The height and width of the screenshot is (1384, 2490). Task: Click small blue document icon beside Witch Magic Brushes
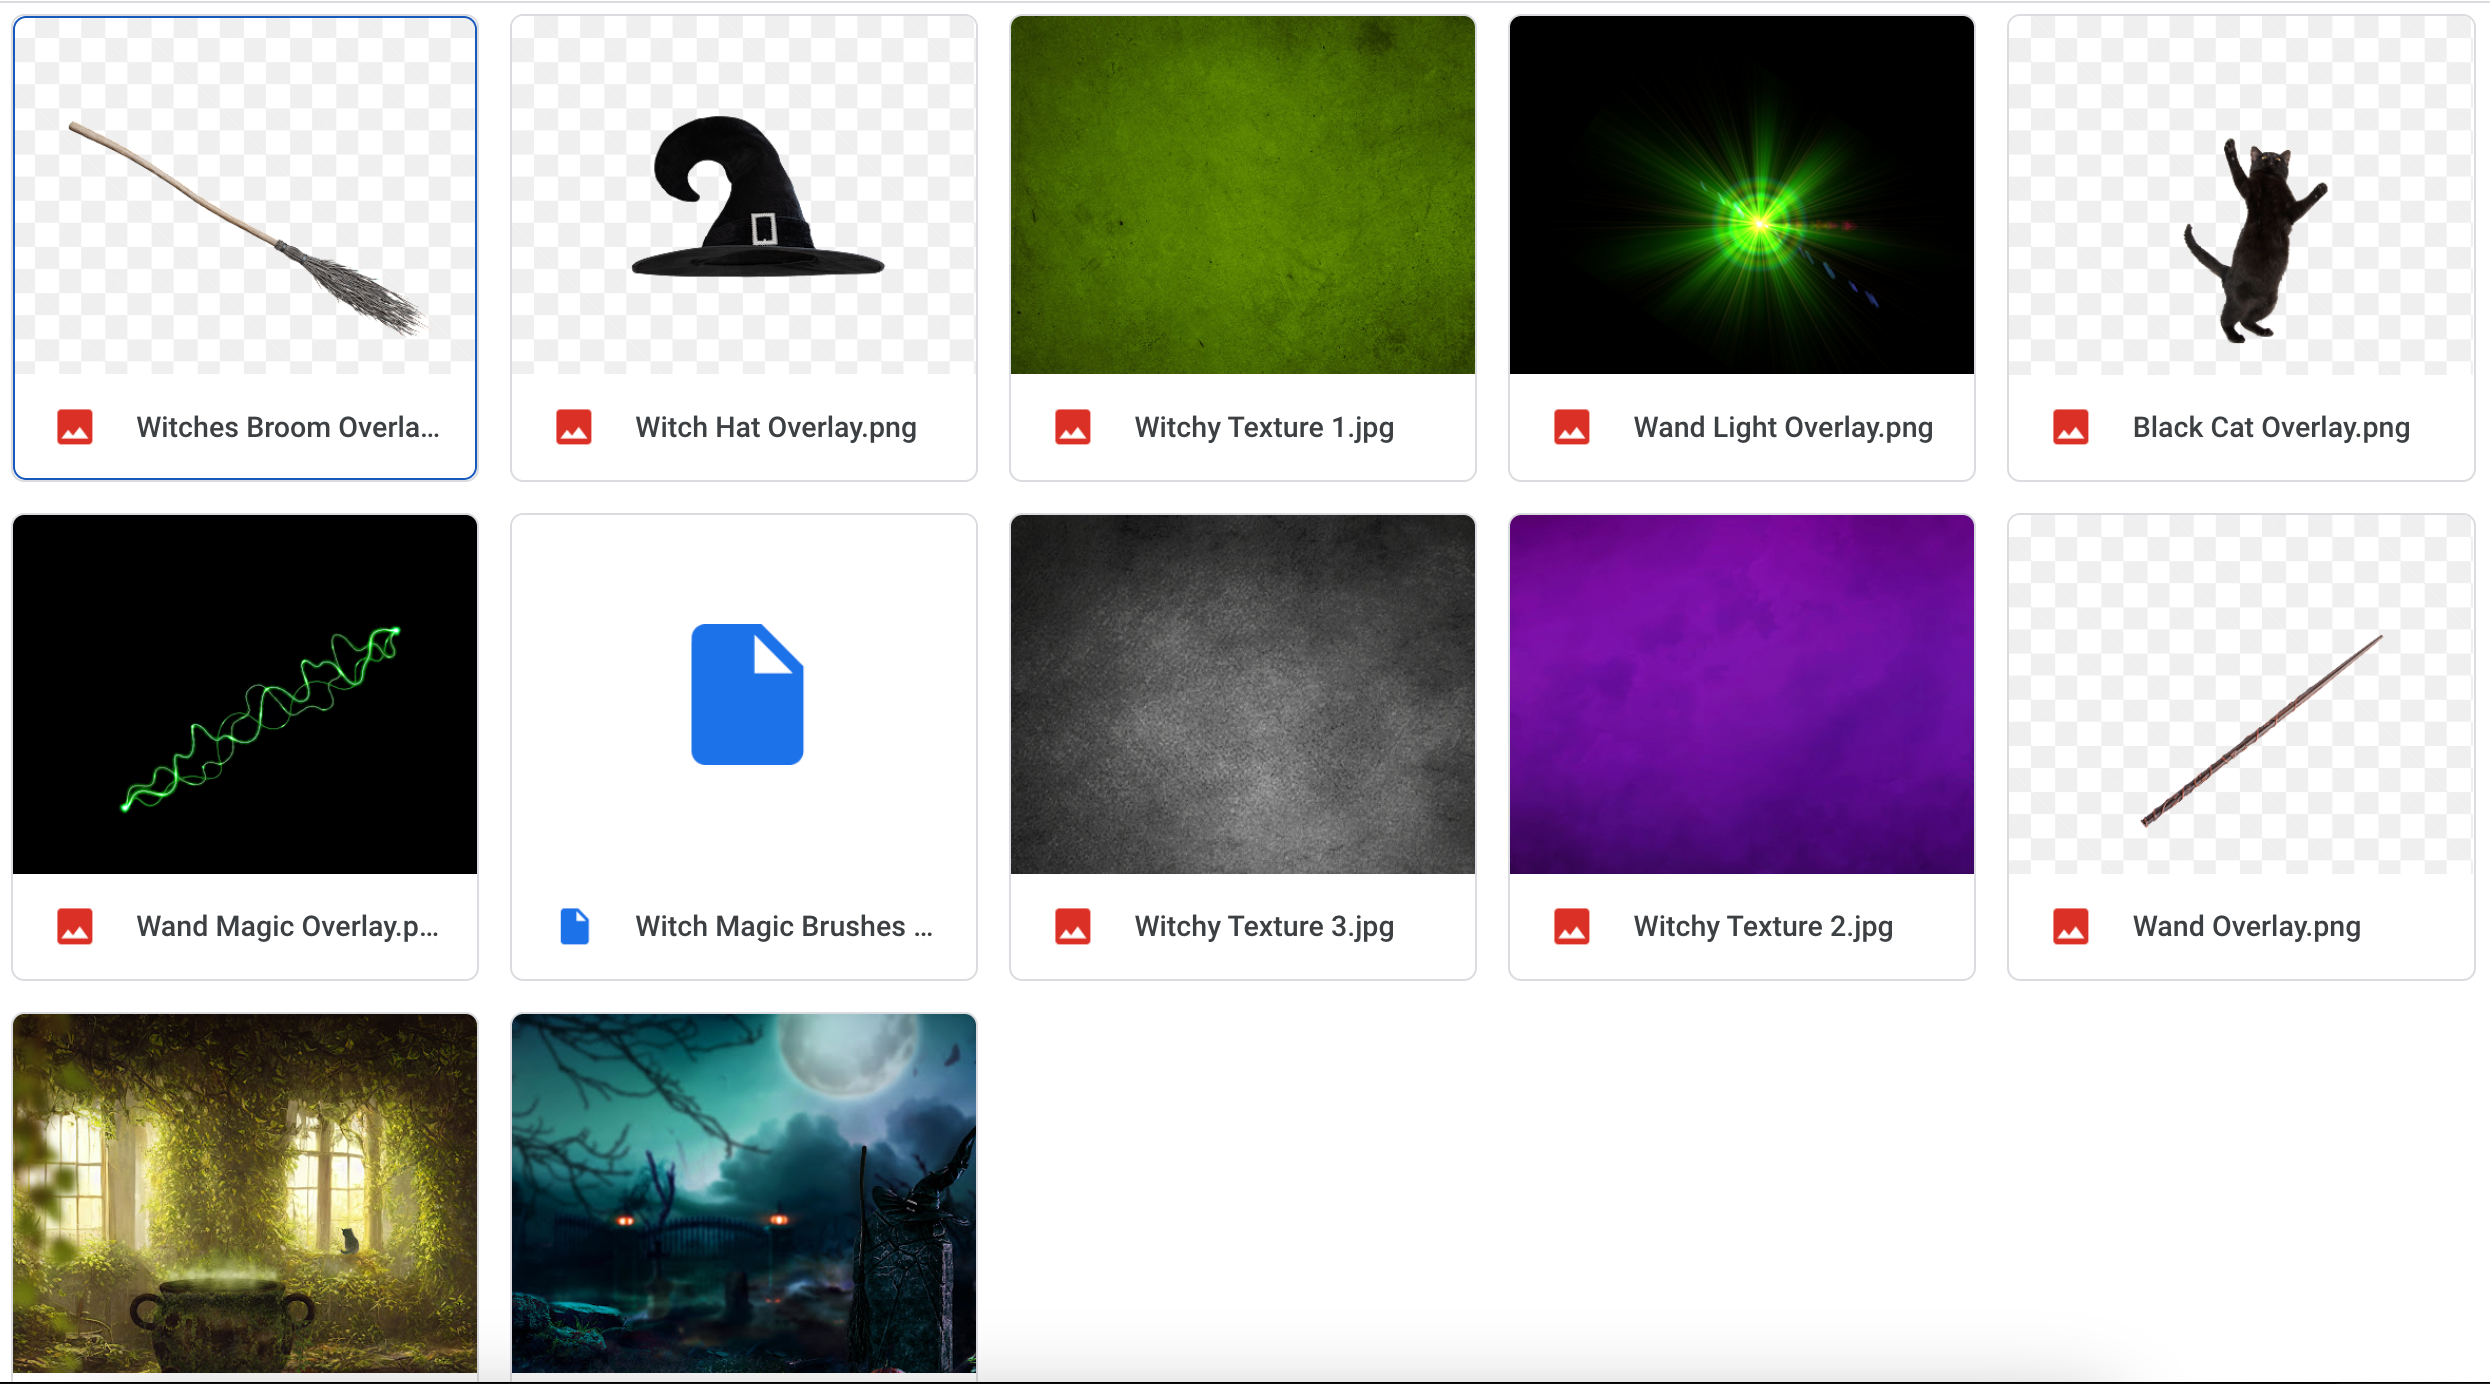[x=574, y=926]
